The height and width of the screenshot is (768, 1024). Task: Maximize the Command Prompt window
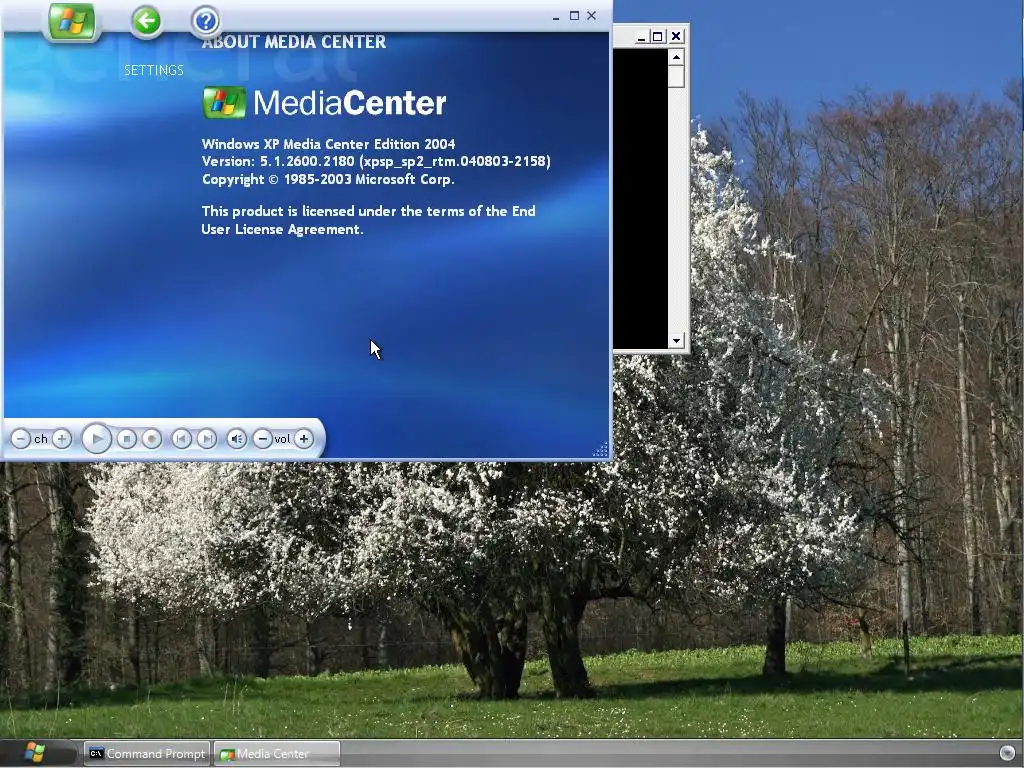tap(658, 37)
